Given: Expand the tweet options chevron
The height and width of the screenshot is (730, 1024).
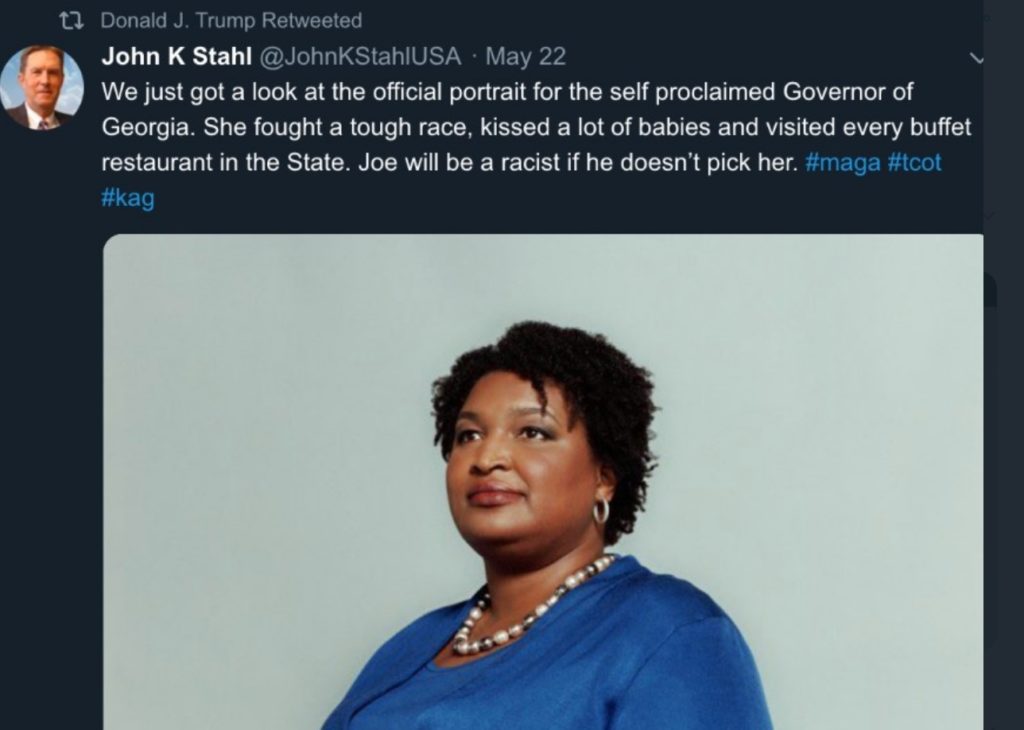Looking at the screenshot, I should pyautogui.click(x=976, y=58).
